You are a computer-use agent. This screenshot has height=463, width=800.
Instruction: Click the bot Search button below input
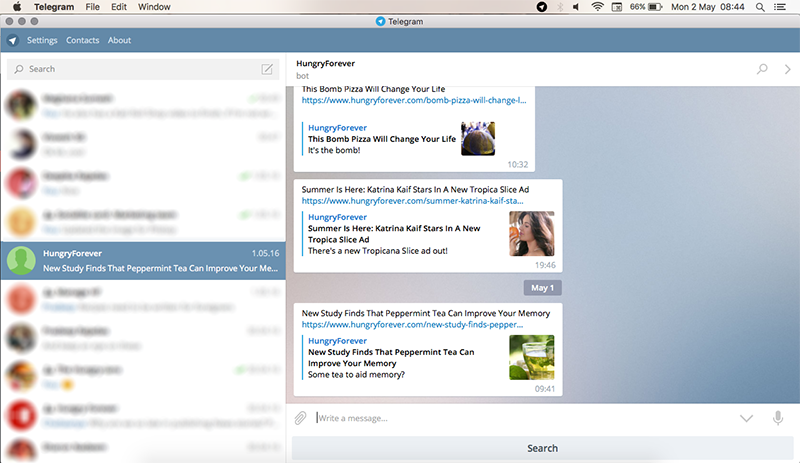542,448
